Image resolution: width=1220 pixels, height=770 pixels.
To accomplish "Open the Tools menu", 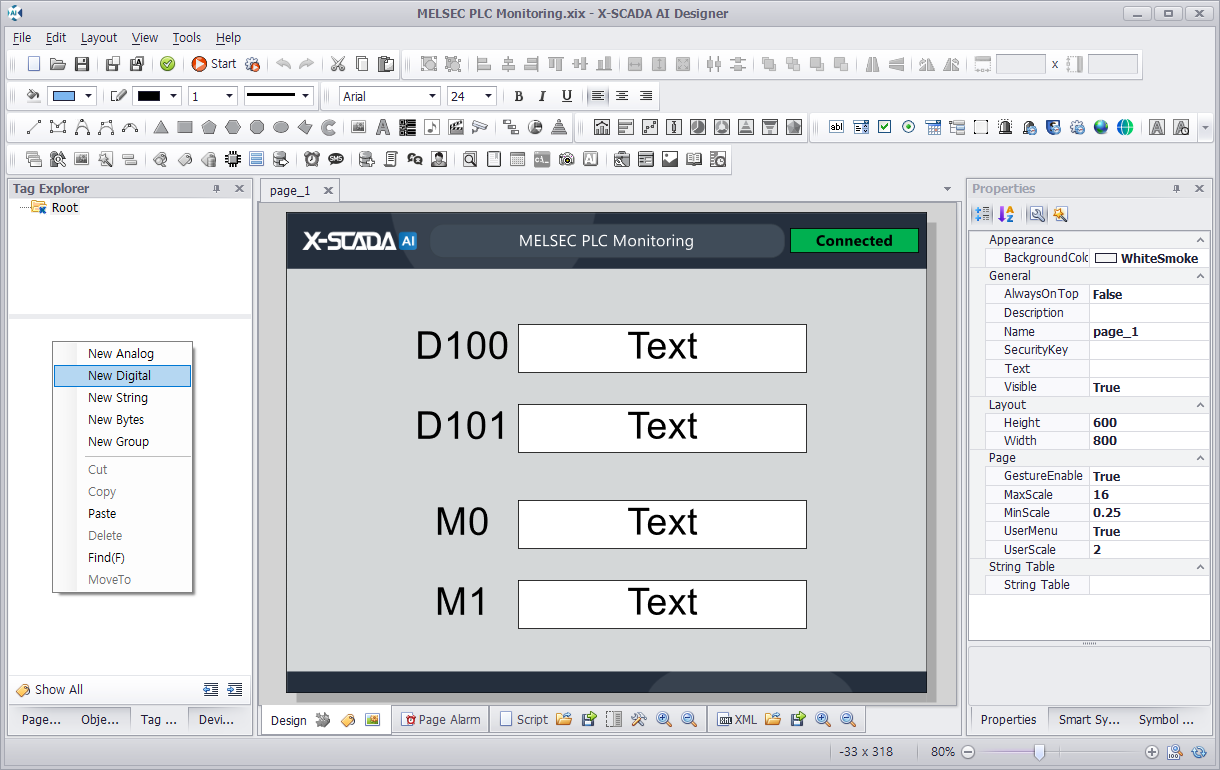I will [187, 37].
